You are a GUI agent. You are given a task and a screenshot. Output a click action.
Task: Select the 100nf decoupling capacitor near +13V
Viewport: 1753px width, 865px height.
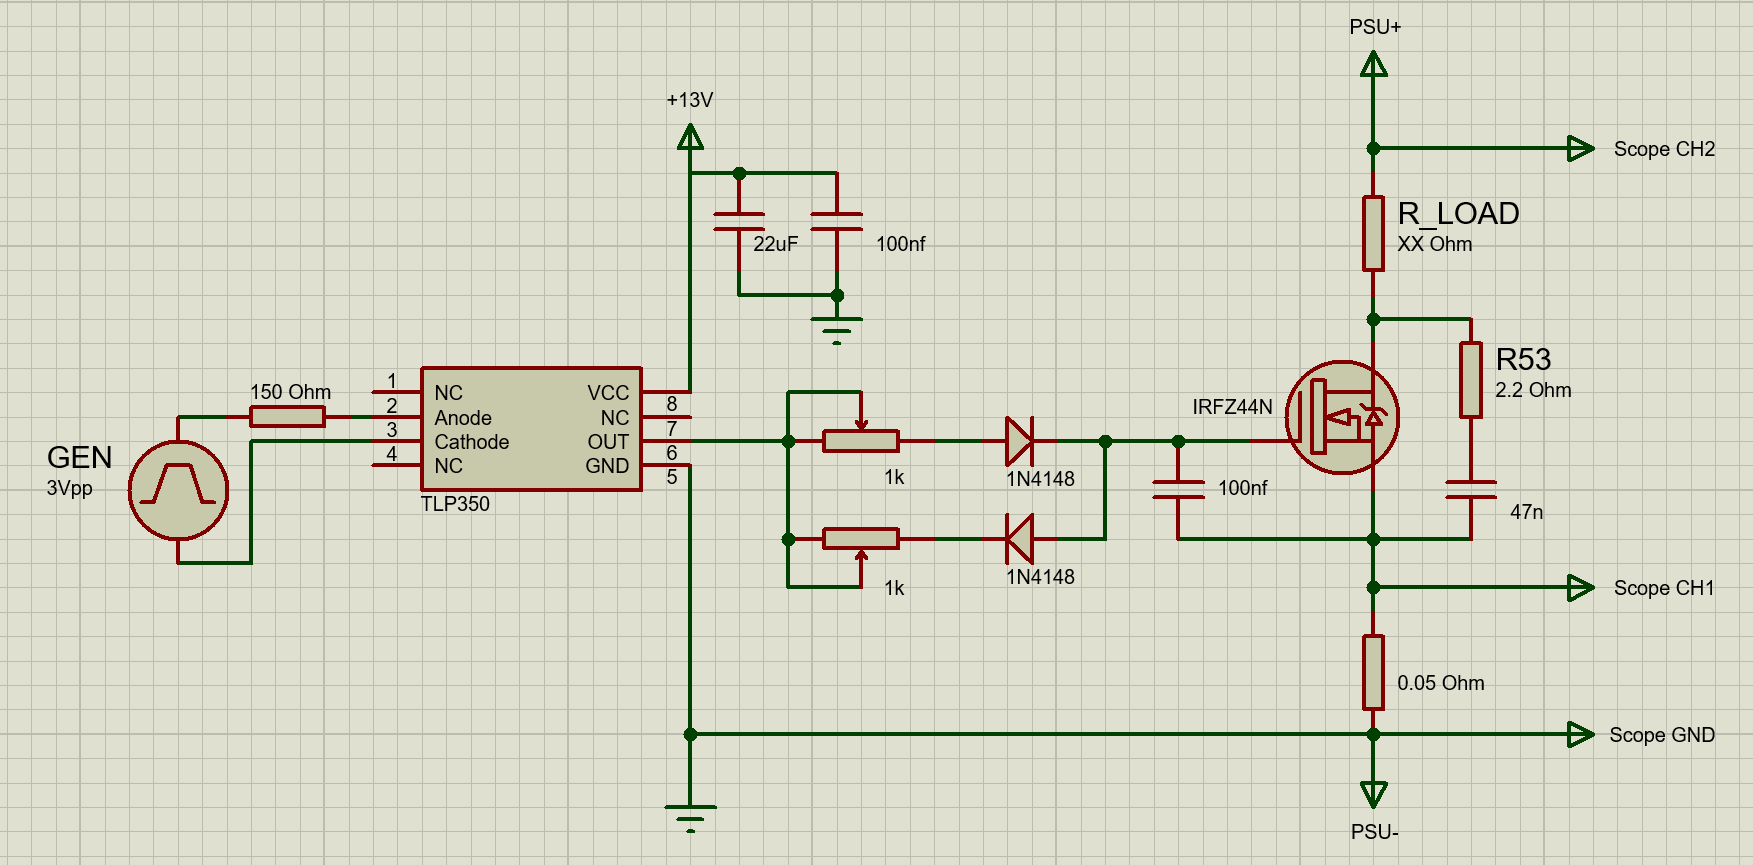(837, 222)
